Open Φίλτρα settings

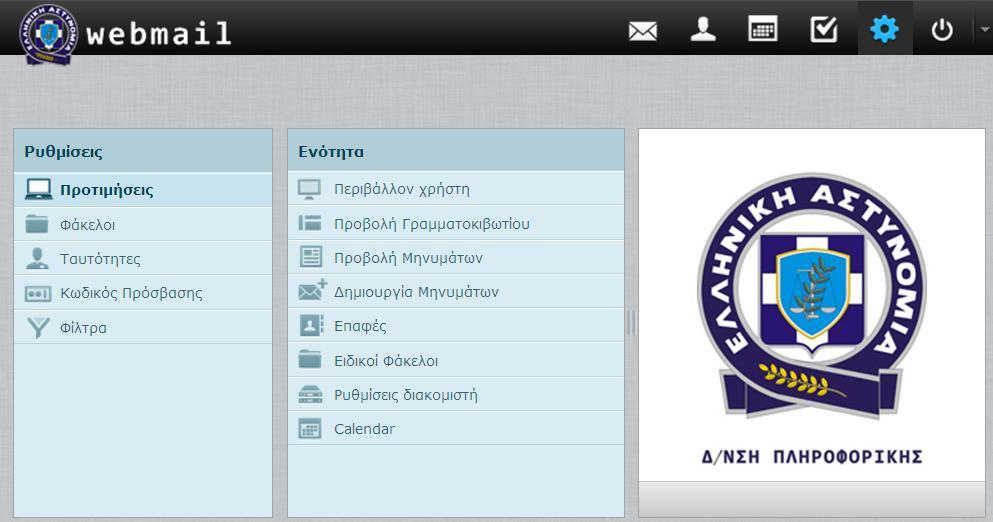point(143,328)
